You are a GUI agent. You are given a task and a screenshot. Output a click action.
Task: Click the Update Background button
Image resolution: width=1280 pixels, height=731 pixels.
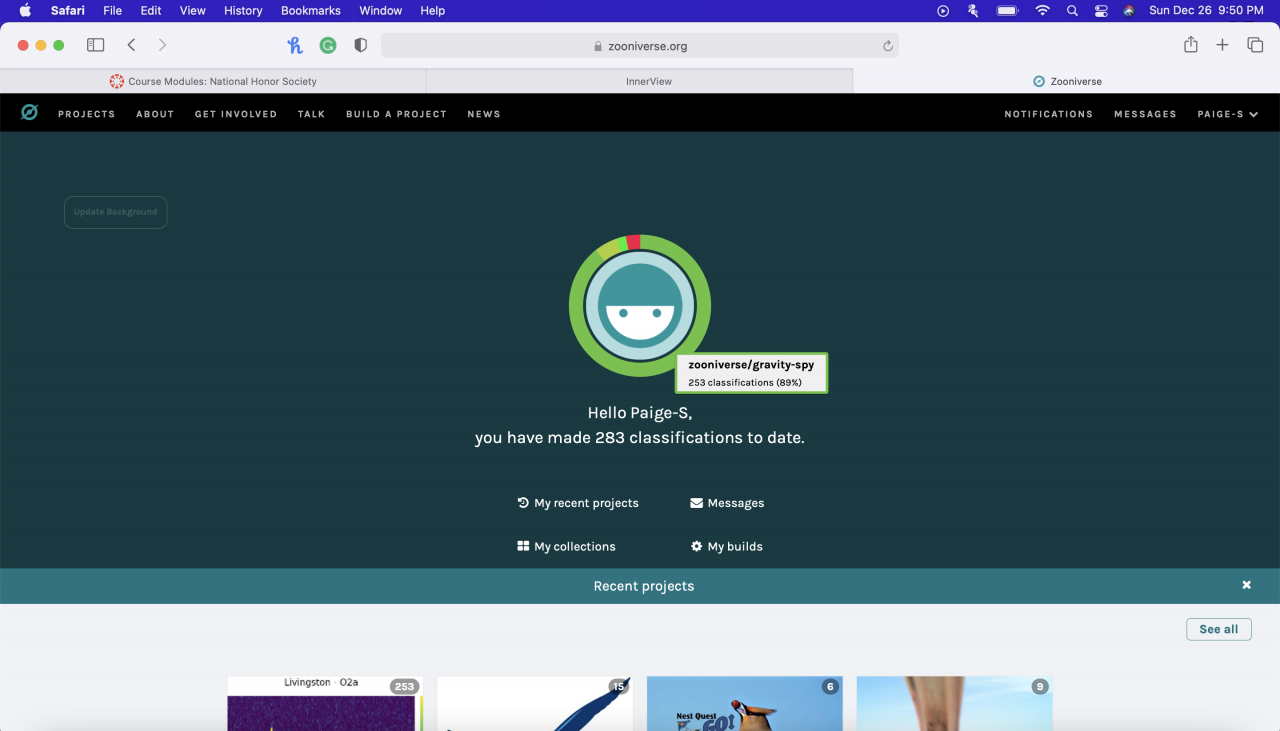(x=116, y=212)
